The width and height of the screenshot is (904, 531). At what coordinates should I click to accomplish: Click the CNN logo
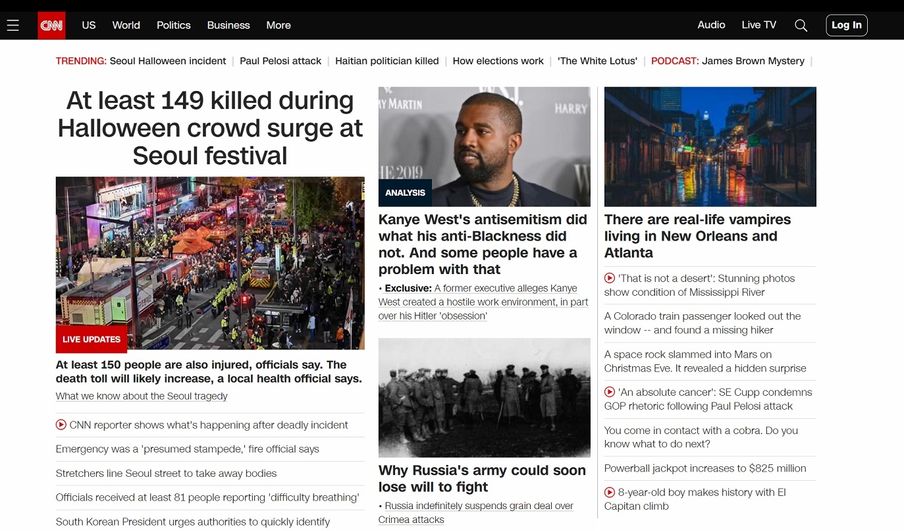click(51, 25)
